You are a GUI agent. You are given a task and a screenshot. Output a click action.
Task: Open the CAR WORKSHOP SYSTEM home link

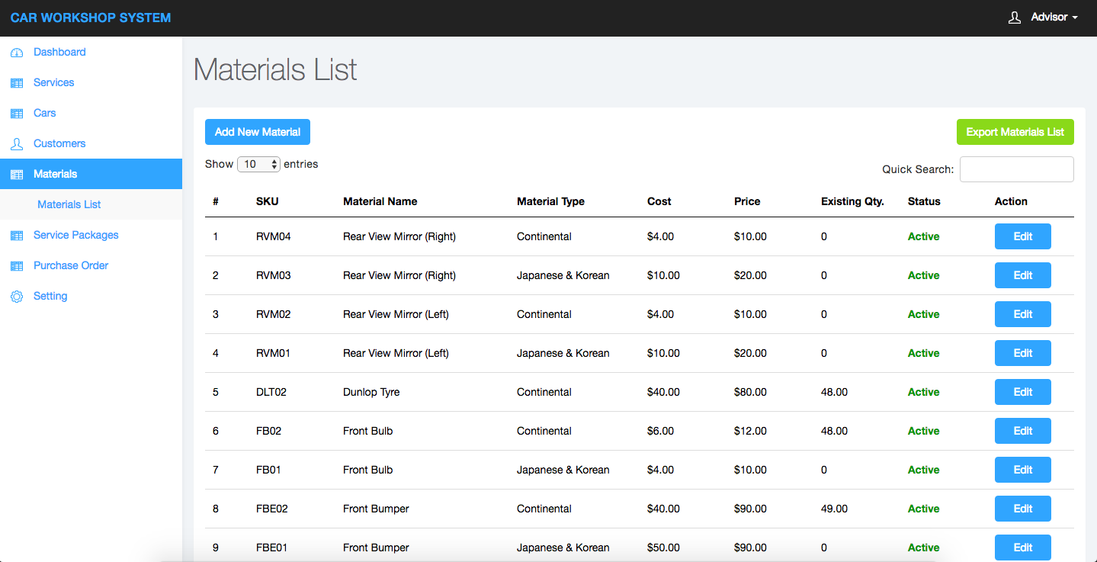90,18
